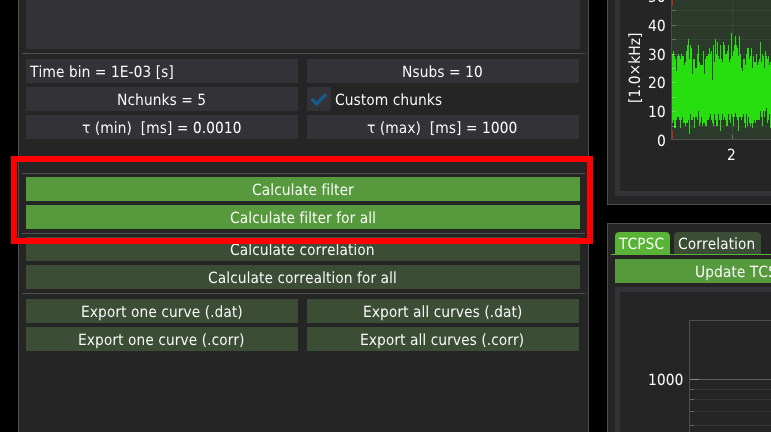
Task: Edit the τ (max) value field
Action: click(x=442, y=127)
